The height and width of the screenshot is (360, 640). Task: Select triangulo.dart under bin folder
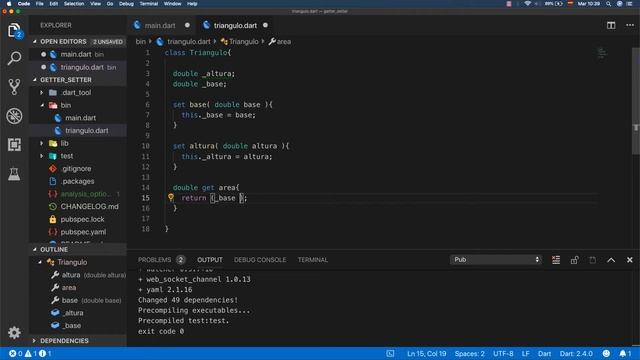[78, 131]
